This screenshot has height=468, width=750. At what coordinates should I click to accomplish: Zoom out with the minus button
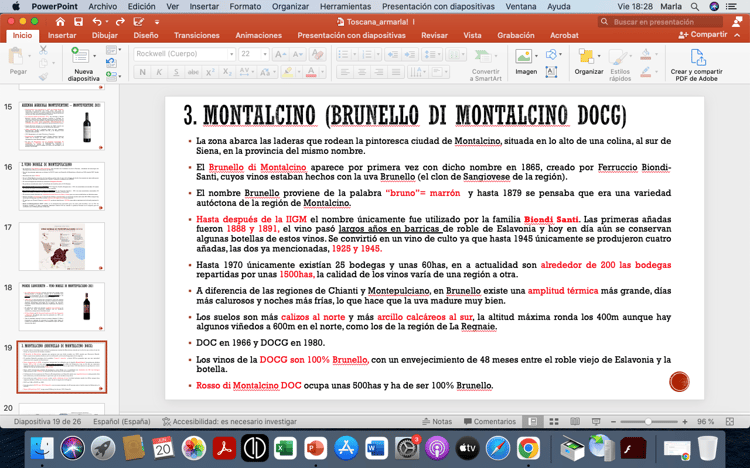click(613, 422)
